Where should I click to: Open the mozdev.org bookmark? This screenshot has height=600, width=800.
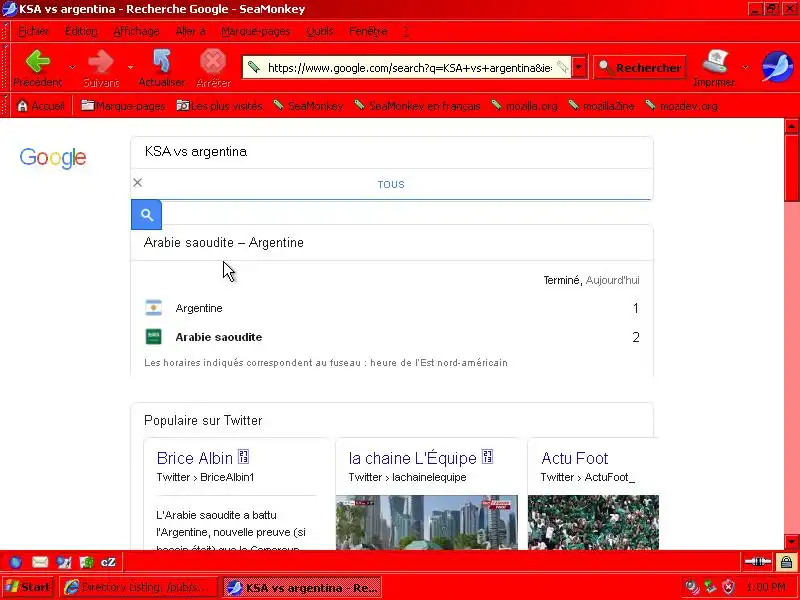click(682, 106)
